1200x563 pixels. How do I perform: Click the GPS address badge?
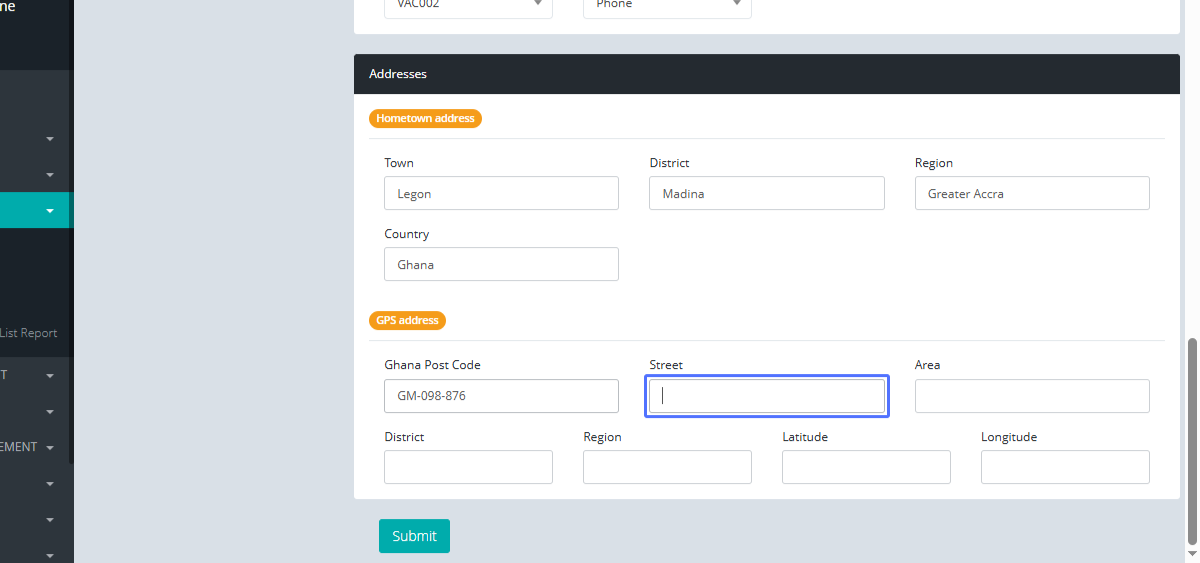407,320
